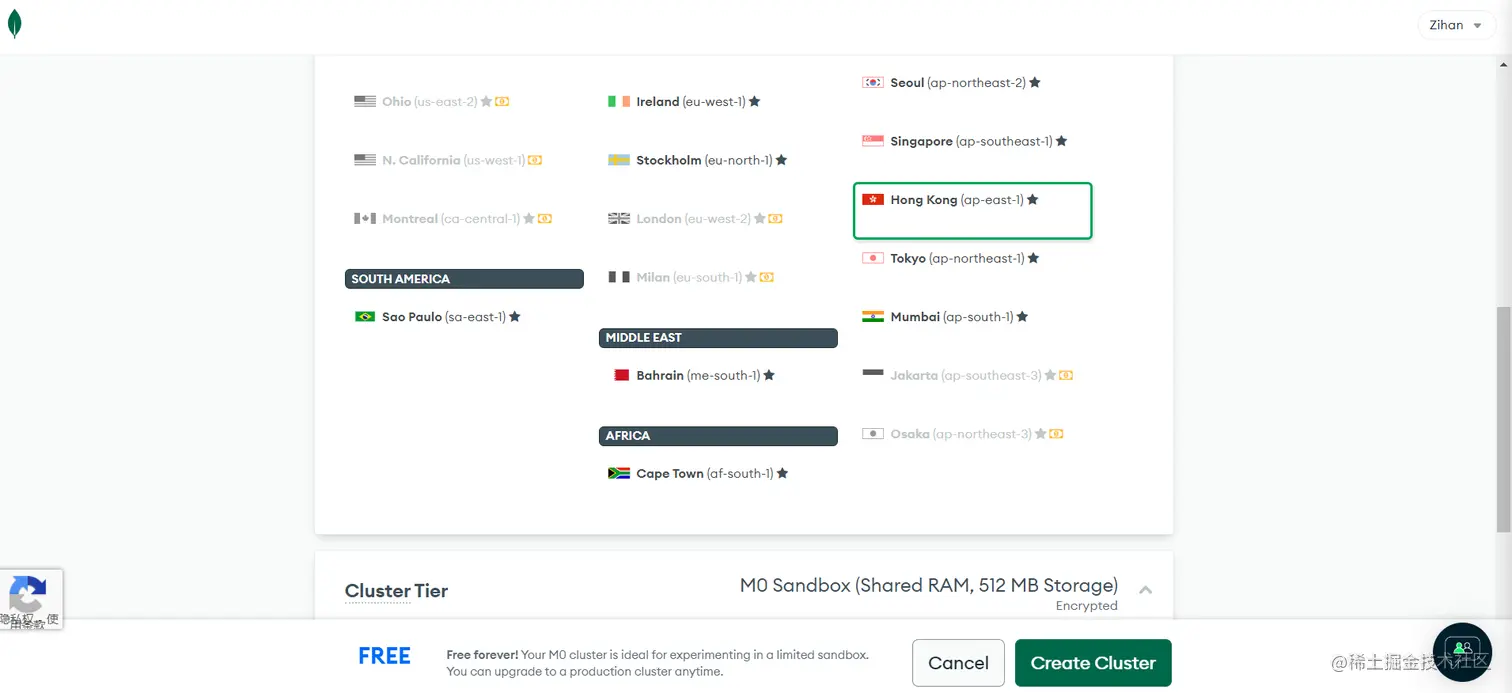The height and width of the screenshot is (693, 1512).
Task: Click the Brazil flag beside Sao Paulo
Action: click(x=365, y=317)
